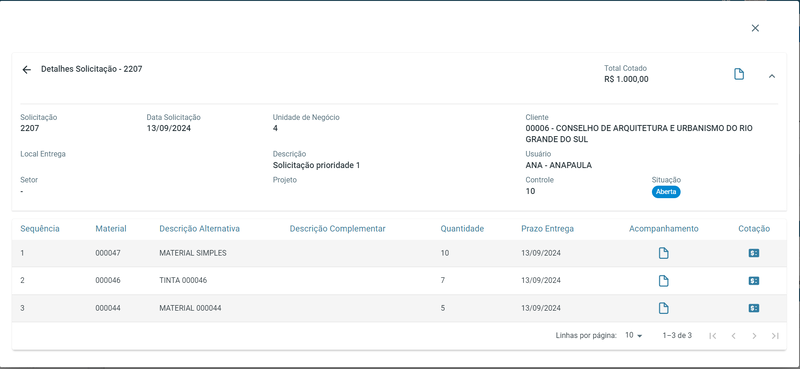This screenshot has width=800, height=369.
Task: Sort by Descrição Complementar column header
Action: coord(337,229)
